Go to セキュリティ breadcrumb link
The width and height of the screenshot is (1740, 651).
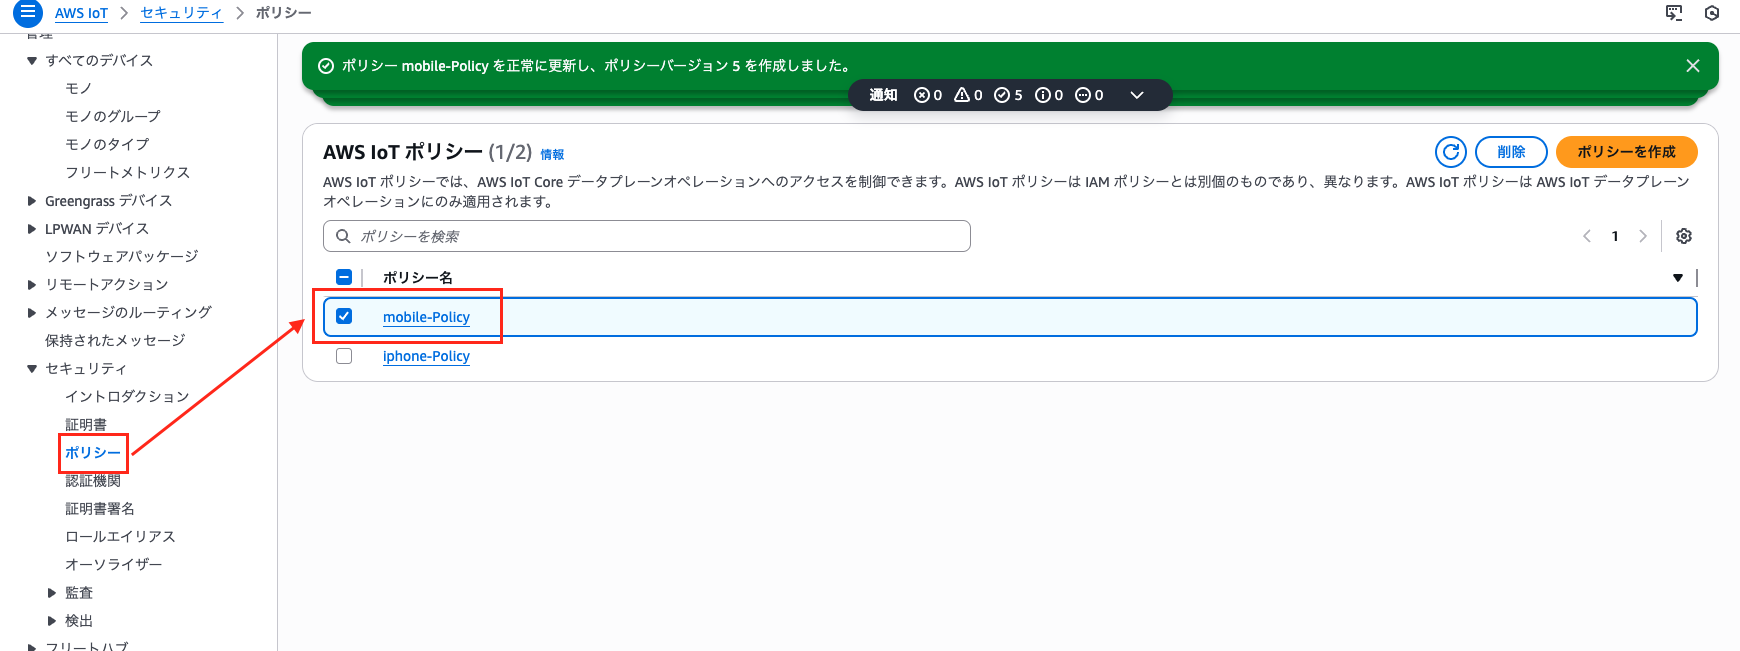click(181, 13)
